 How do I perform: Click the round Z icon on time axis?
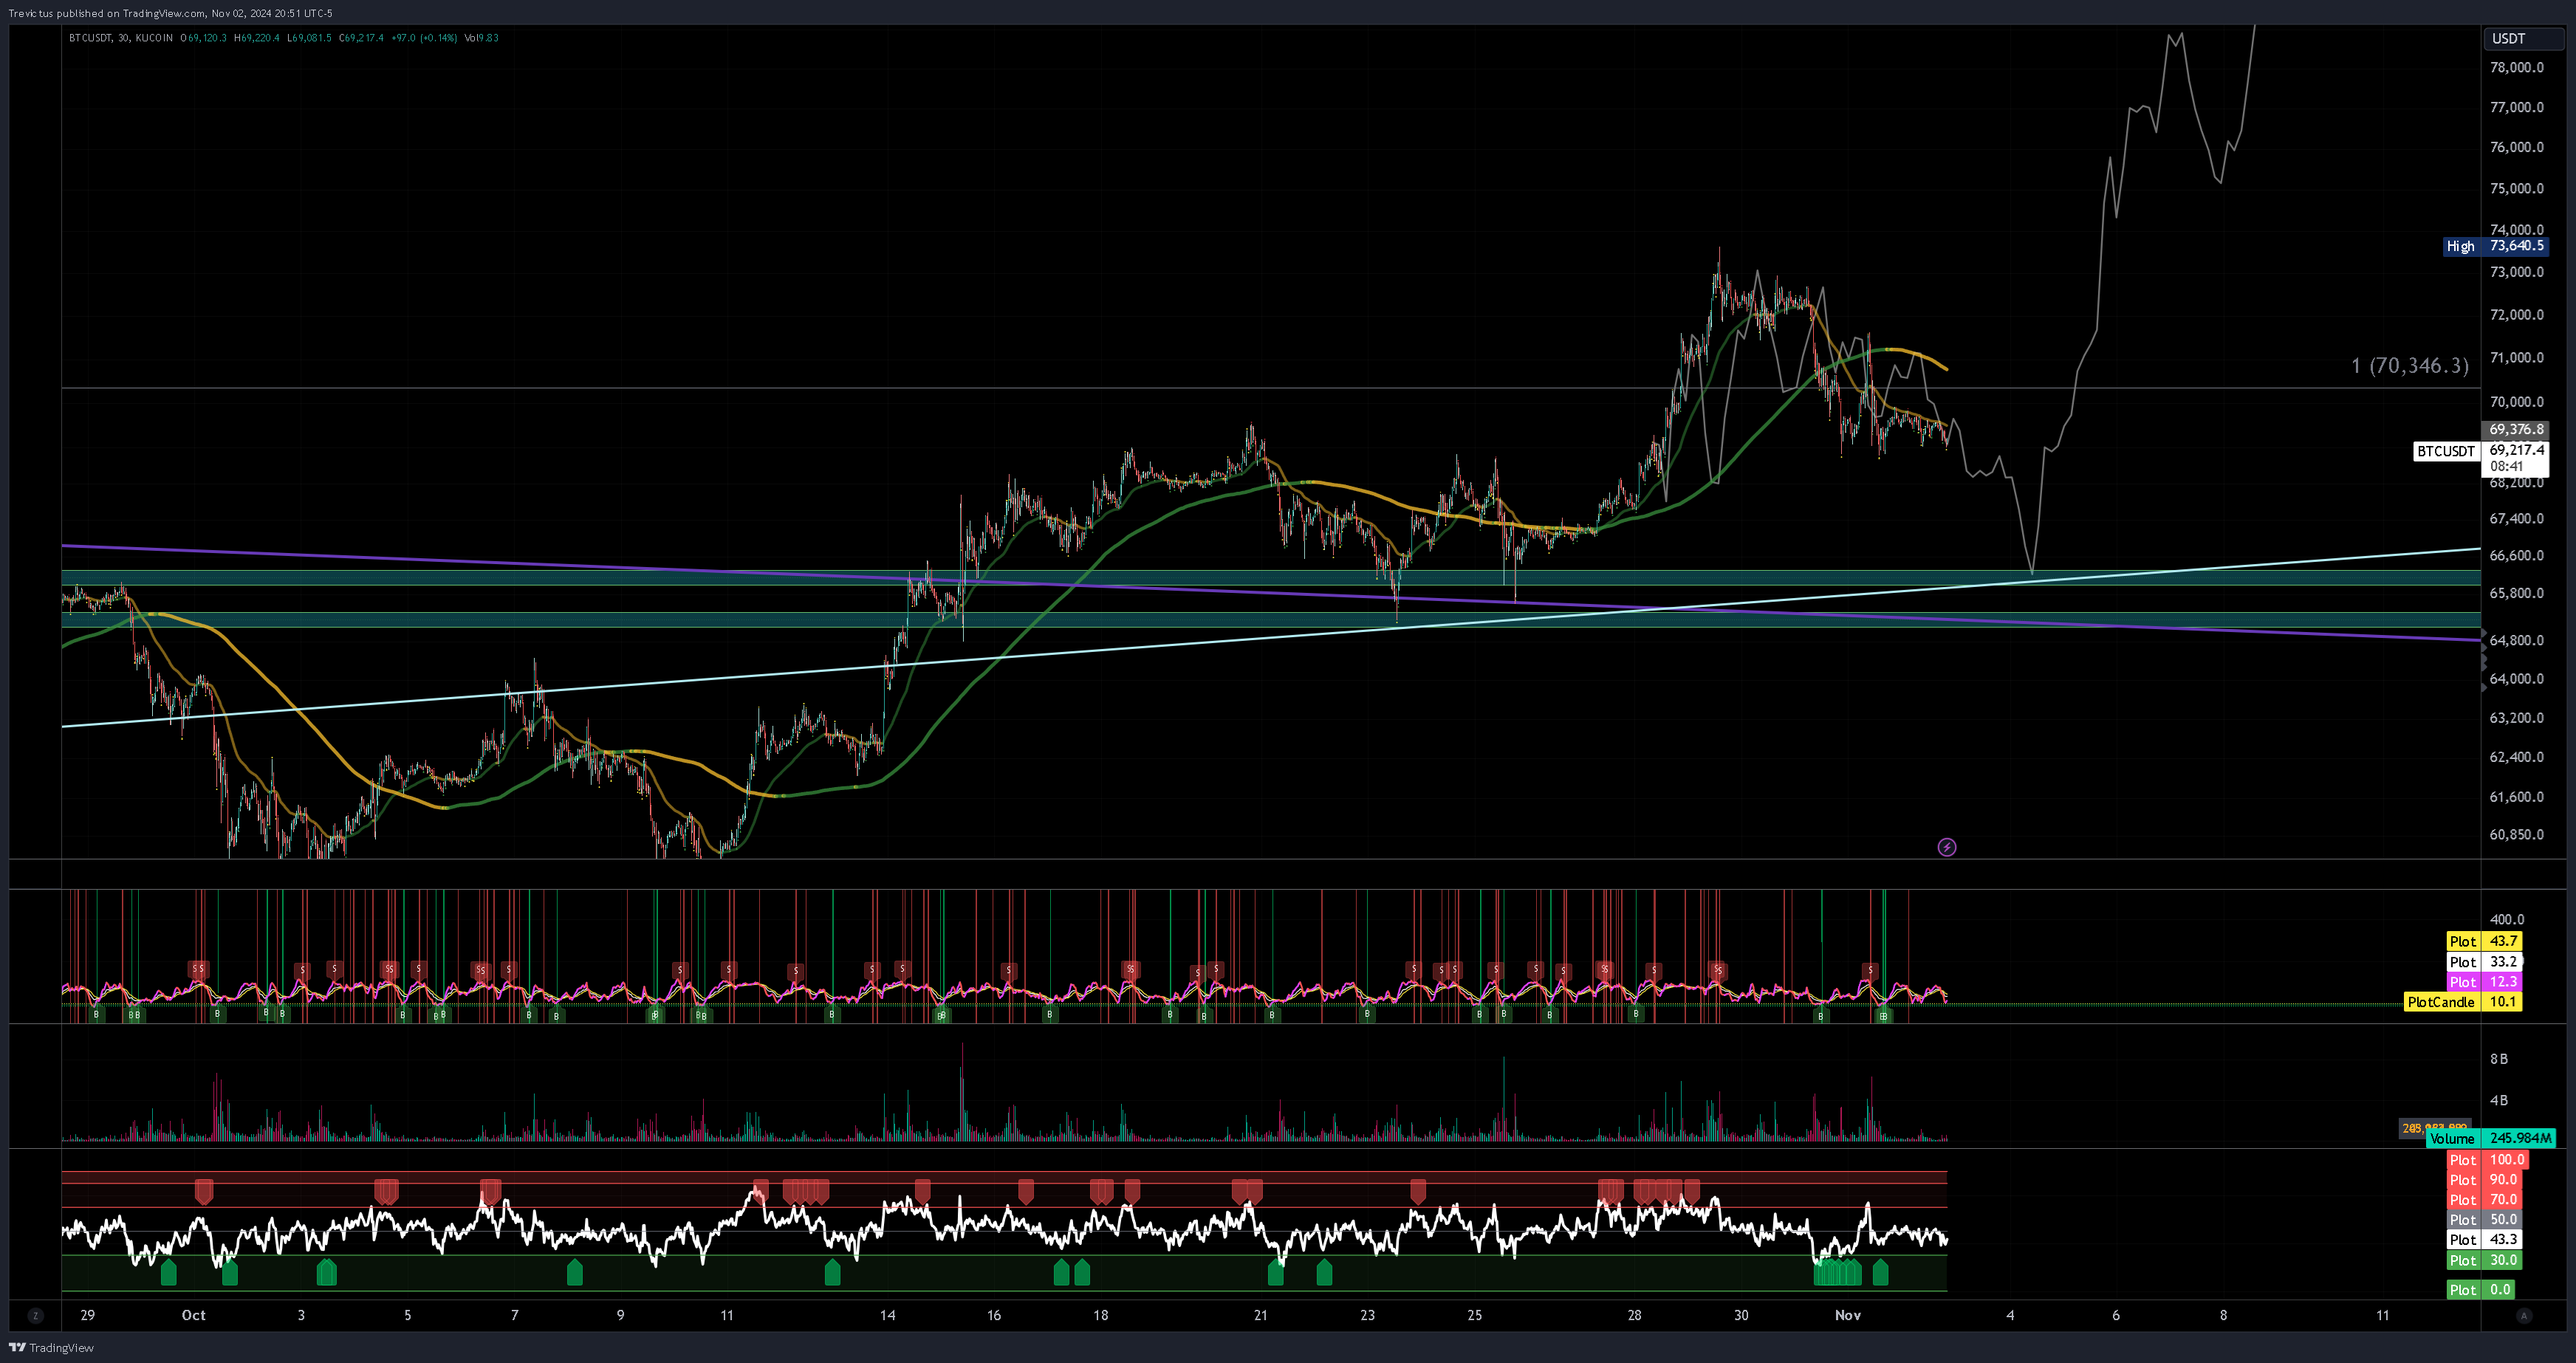coord(35,1315)
